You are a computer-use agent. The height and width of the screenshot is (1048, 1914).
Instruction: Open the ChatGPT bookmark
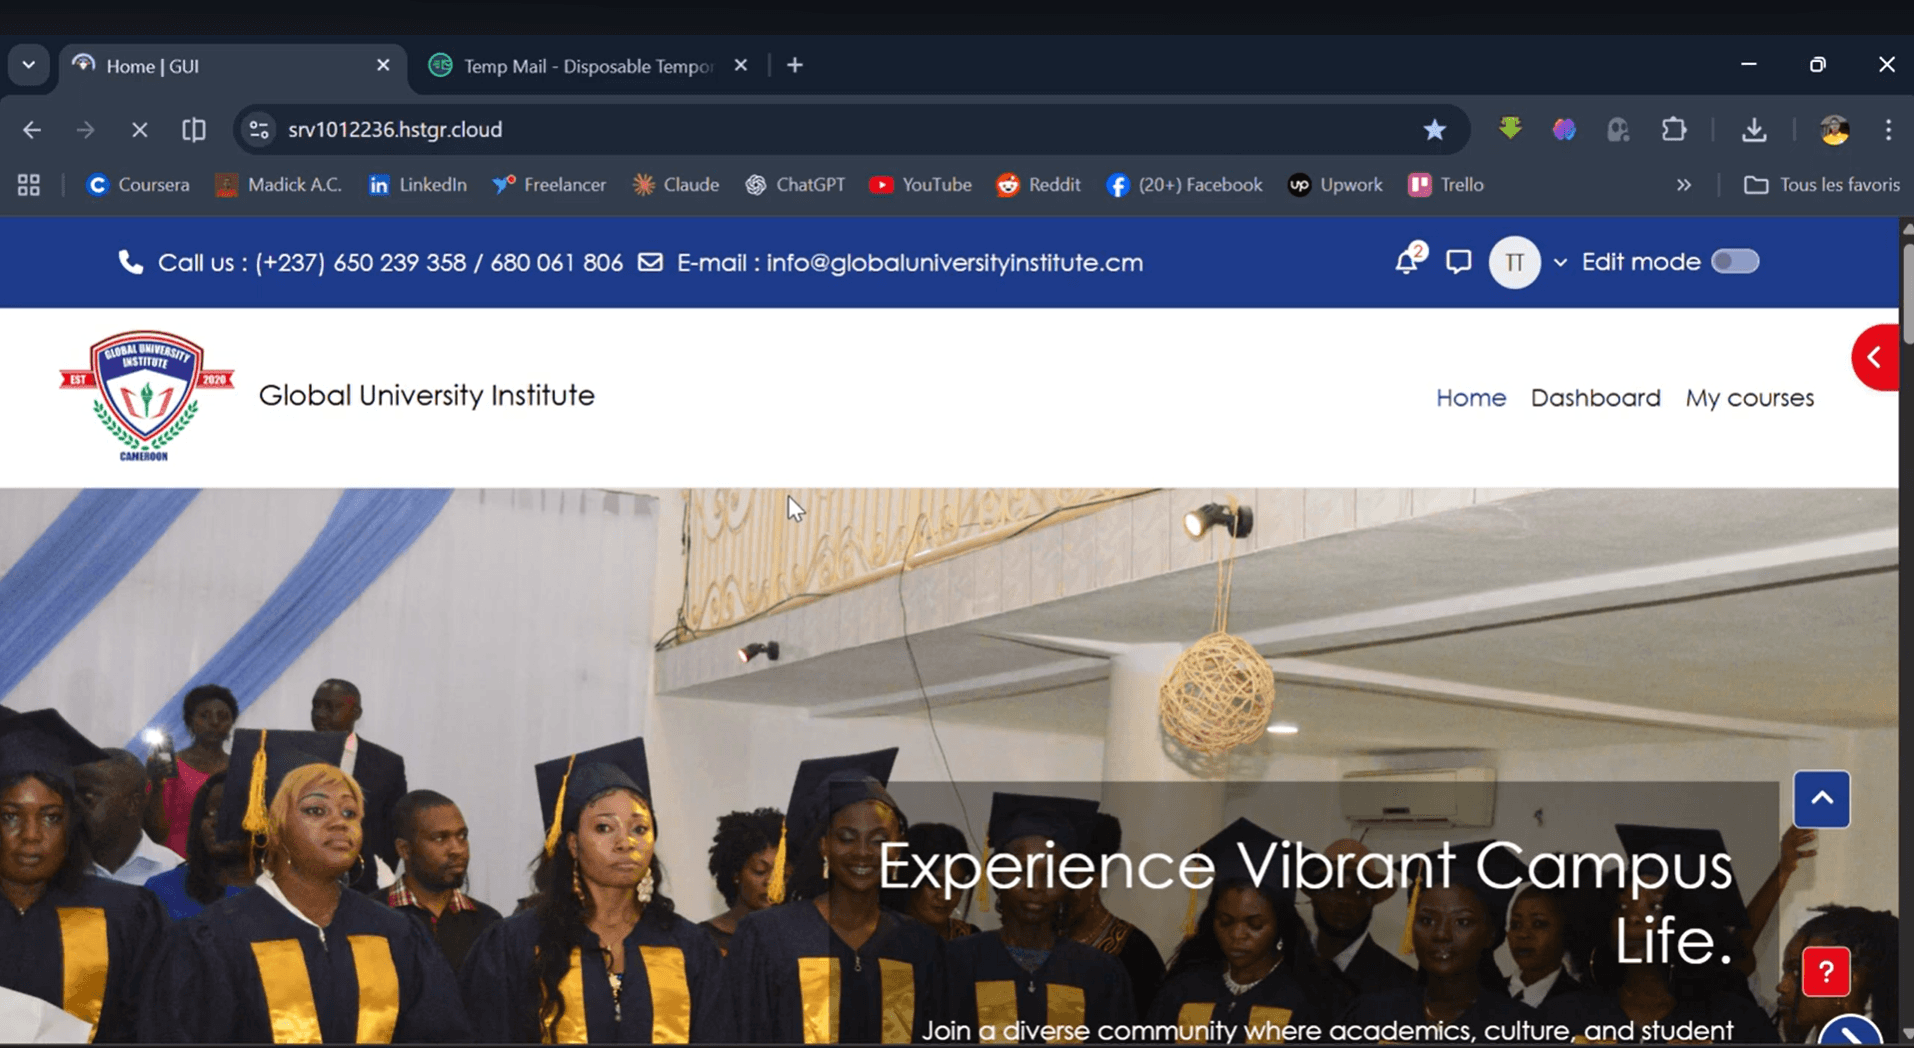point(795,185)
